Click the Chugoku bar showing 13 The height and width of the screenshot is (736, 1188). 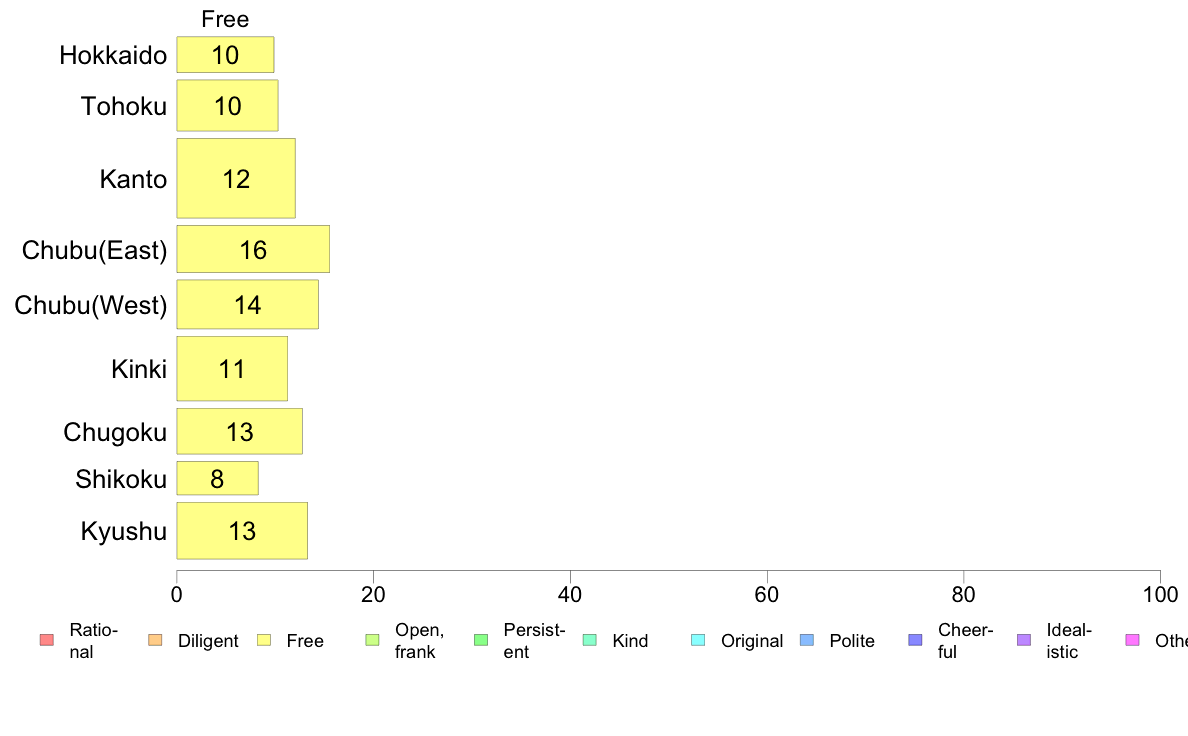tap(239, 431)
